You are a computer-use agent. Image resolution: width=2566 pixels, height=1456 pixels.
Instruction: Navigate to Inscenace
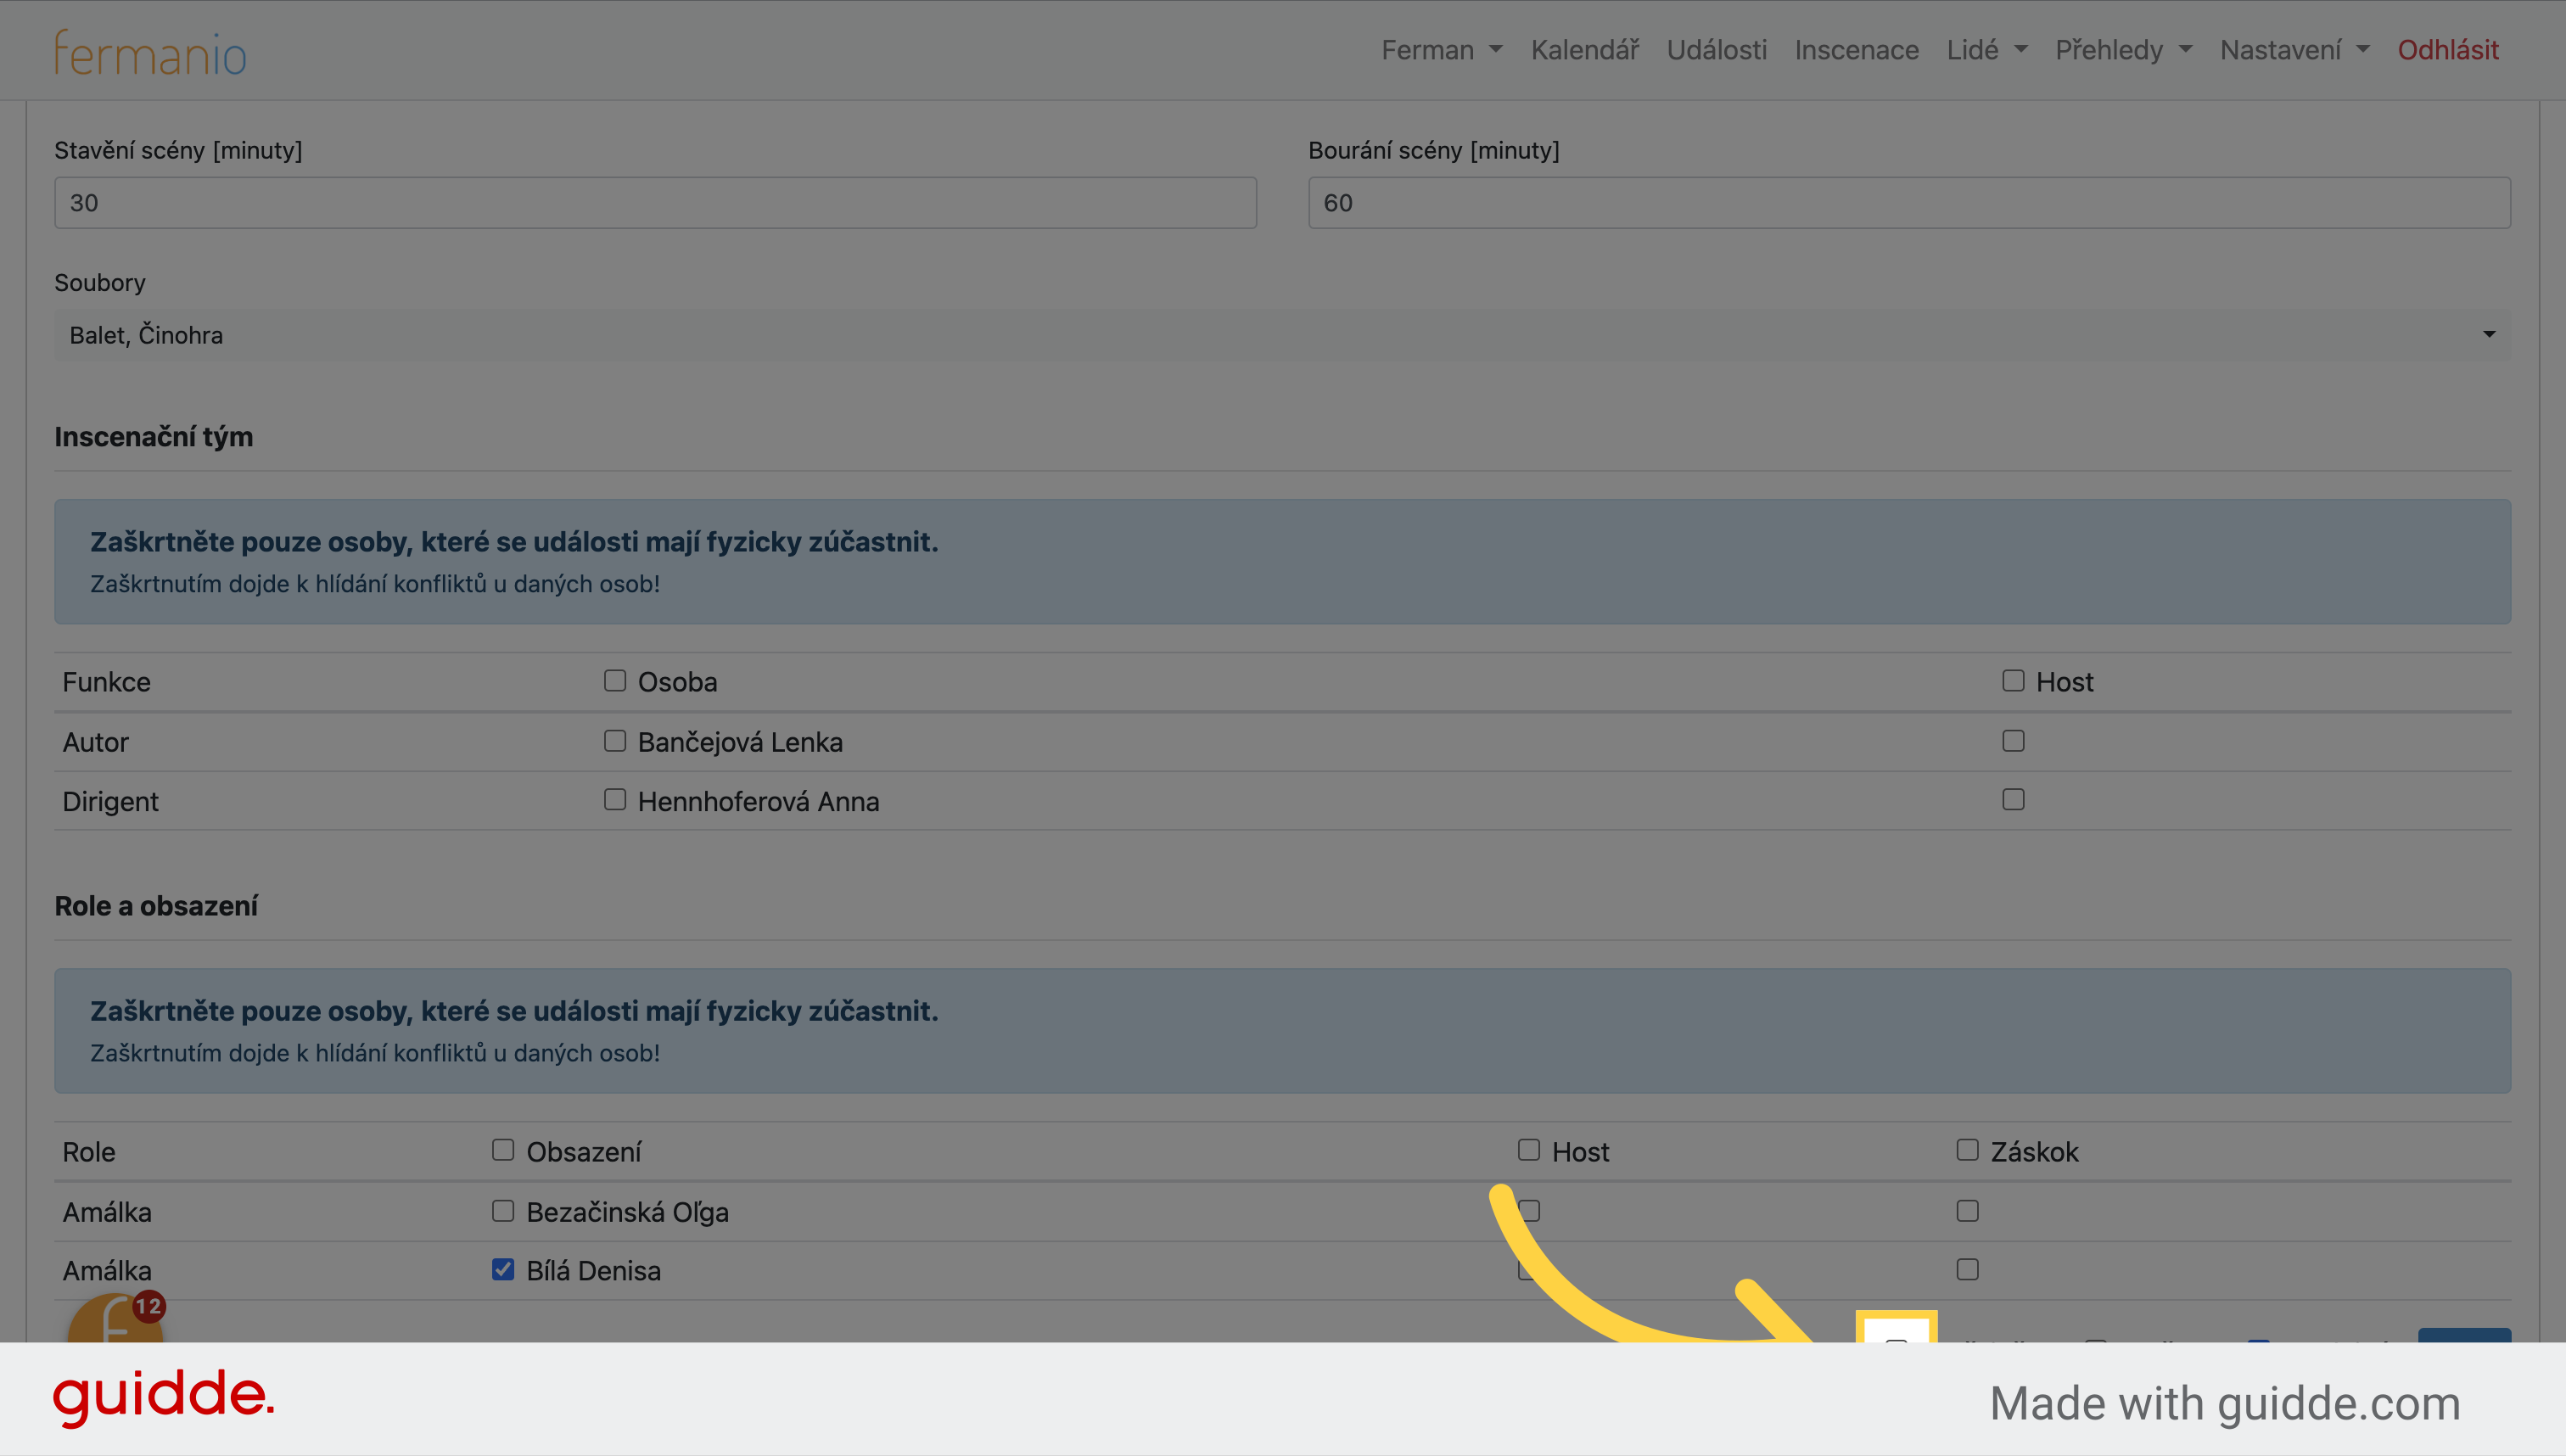[1856, 50]
